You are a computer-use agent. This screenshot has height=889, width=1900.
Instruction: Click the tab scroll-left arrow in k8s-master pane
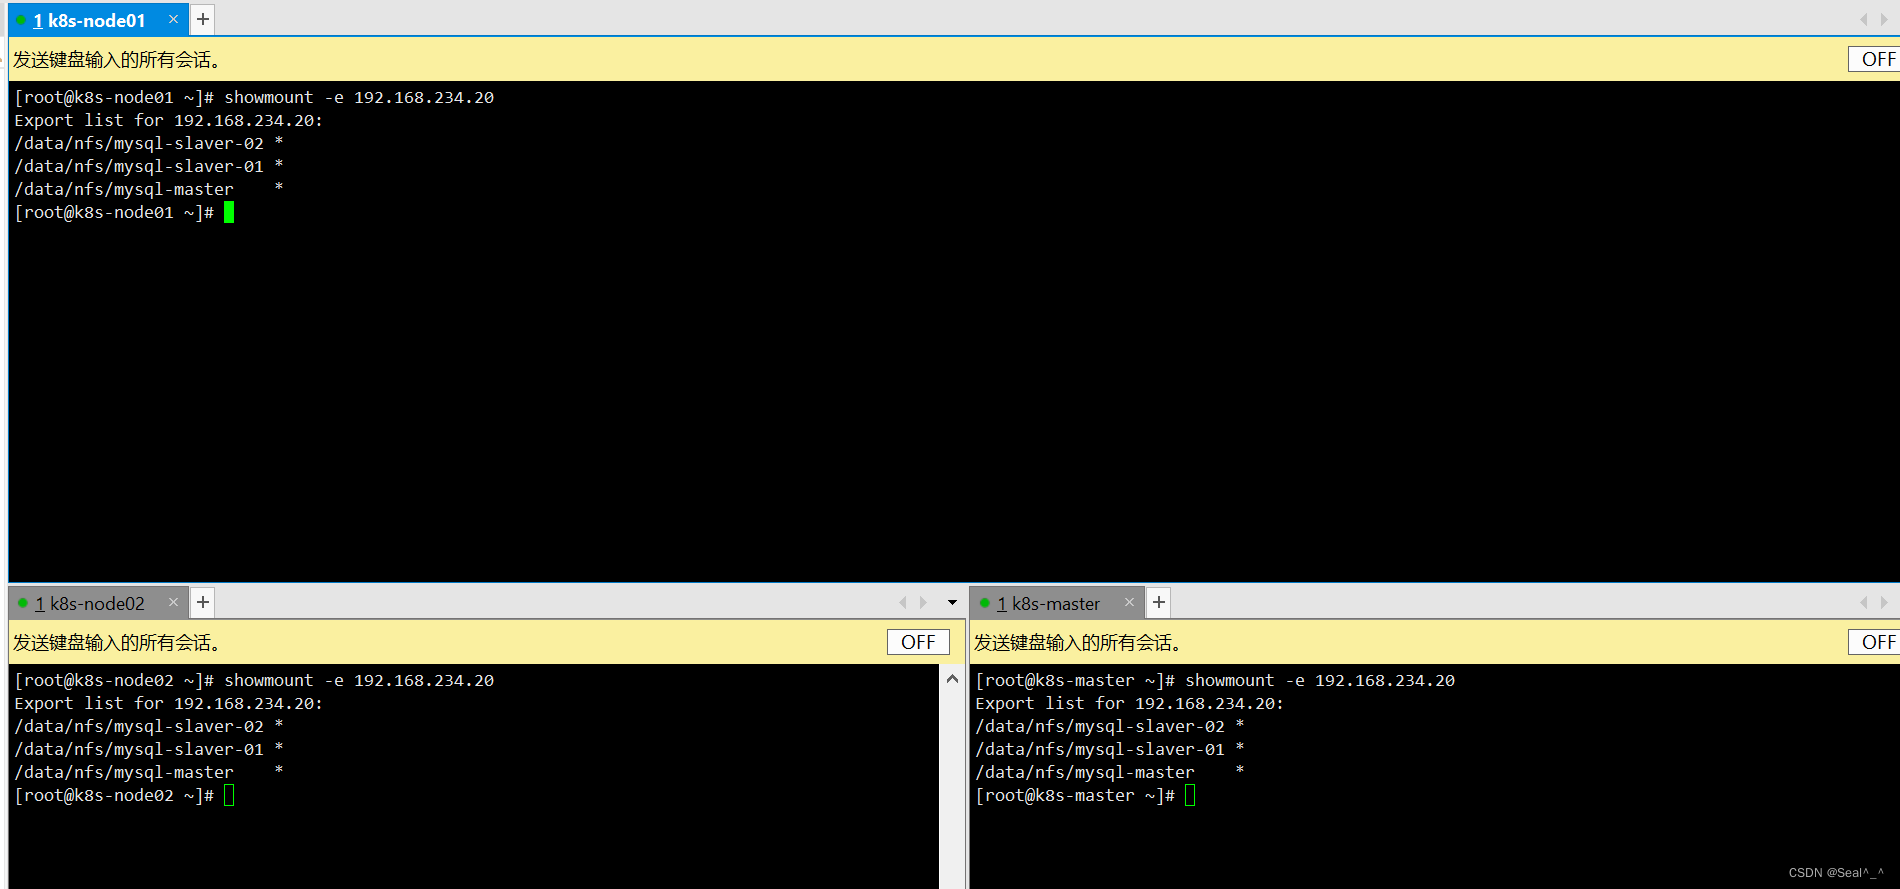(x=1863, y=602)
